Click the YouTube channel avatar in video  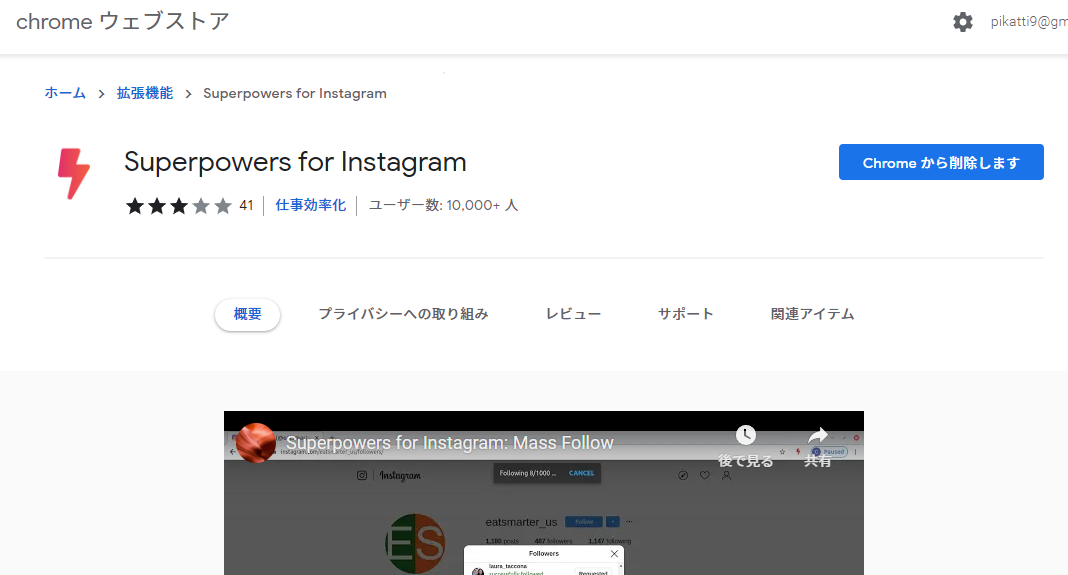point(255,443)
